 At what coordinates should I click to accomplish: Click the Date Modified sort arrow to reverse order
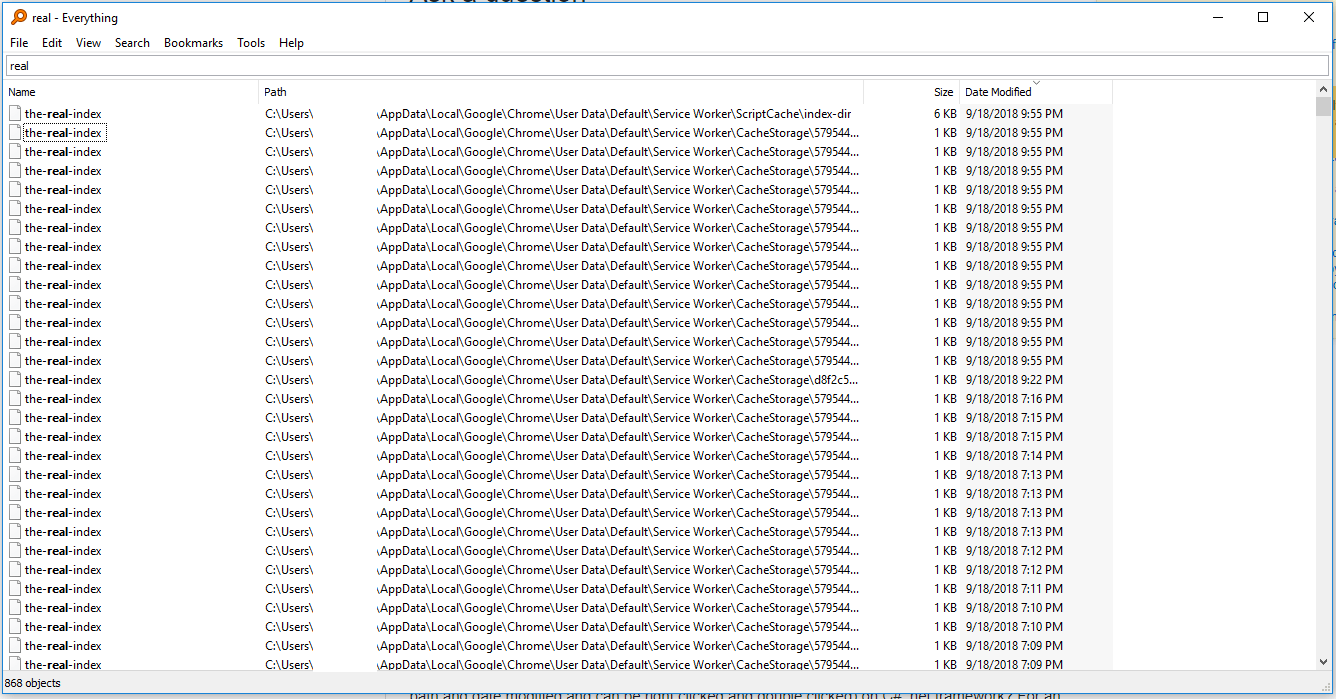pyautogui.click(x=1034, y=85)
